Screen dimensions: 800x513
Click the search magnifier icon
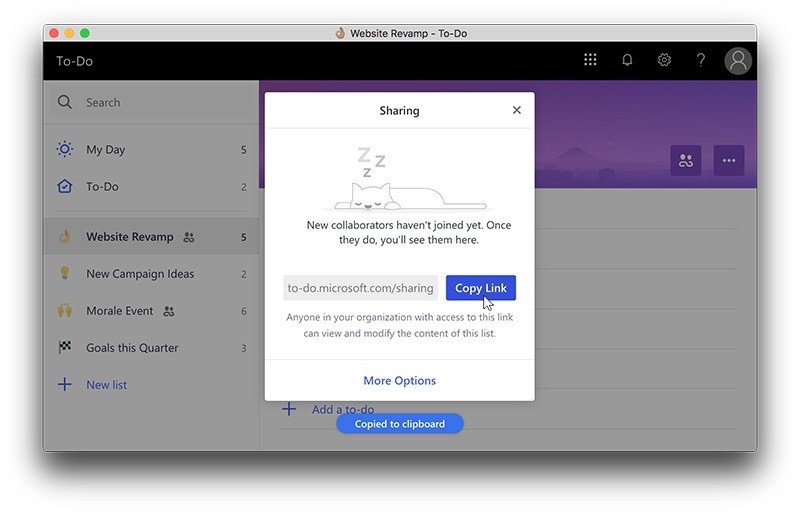point(65,102)
